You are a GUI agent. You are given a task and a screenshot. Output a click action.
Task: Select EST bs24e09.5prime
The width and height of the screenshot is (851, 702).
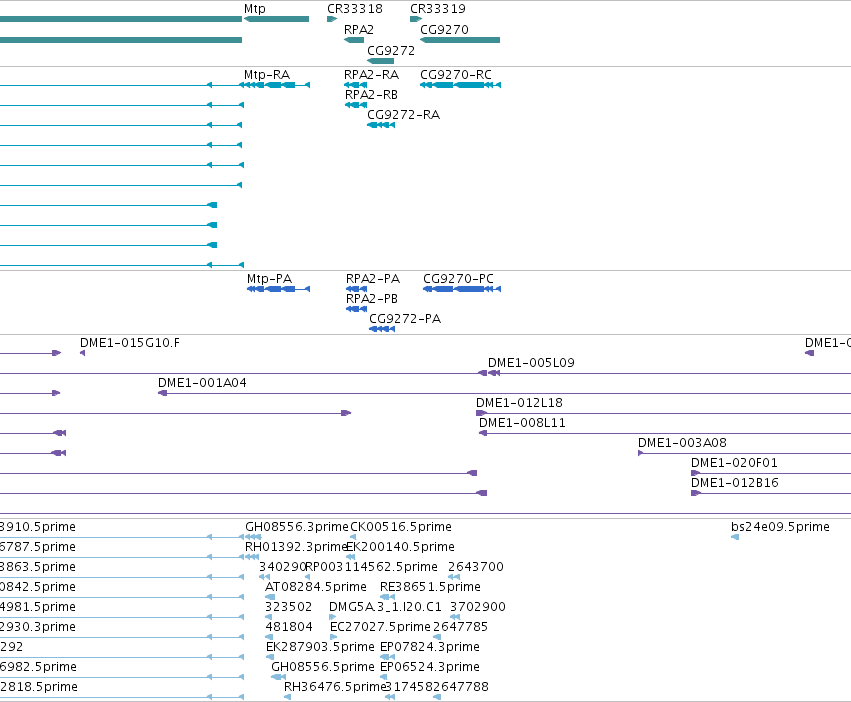780,527
